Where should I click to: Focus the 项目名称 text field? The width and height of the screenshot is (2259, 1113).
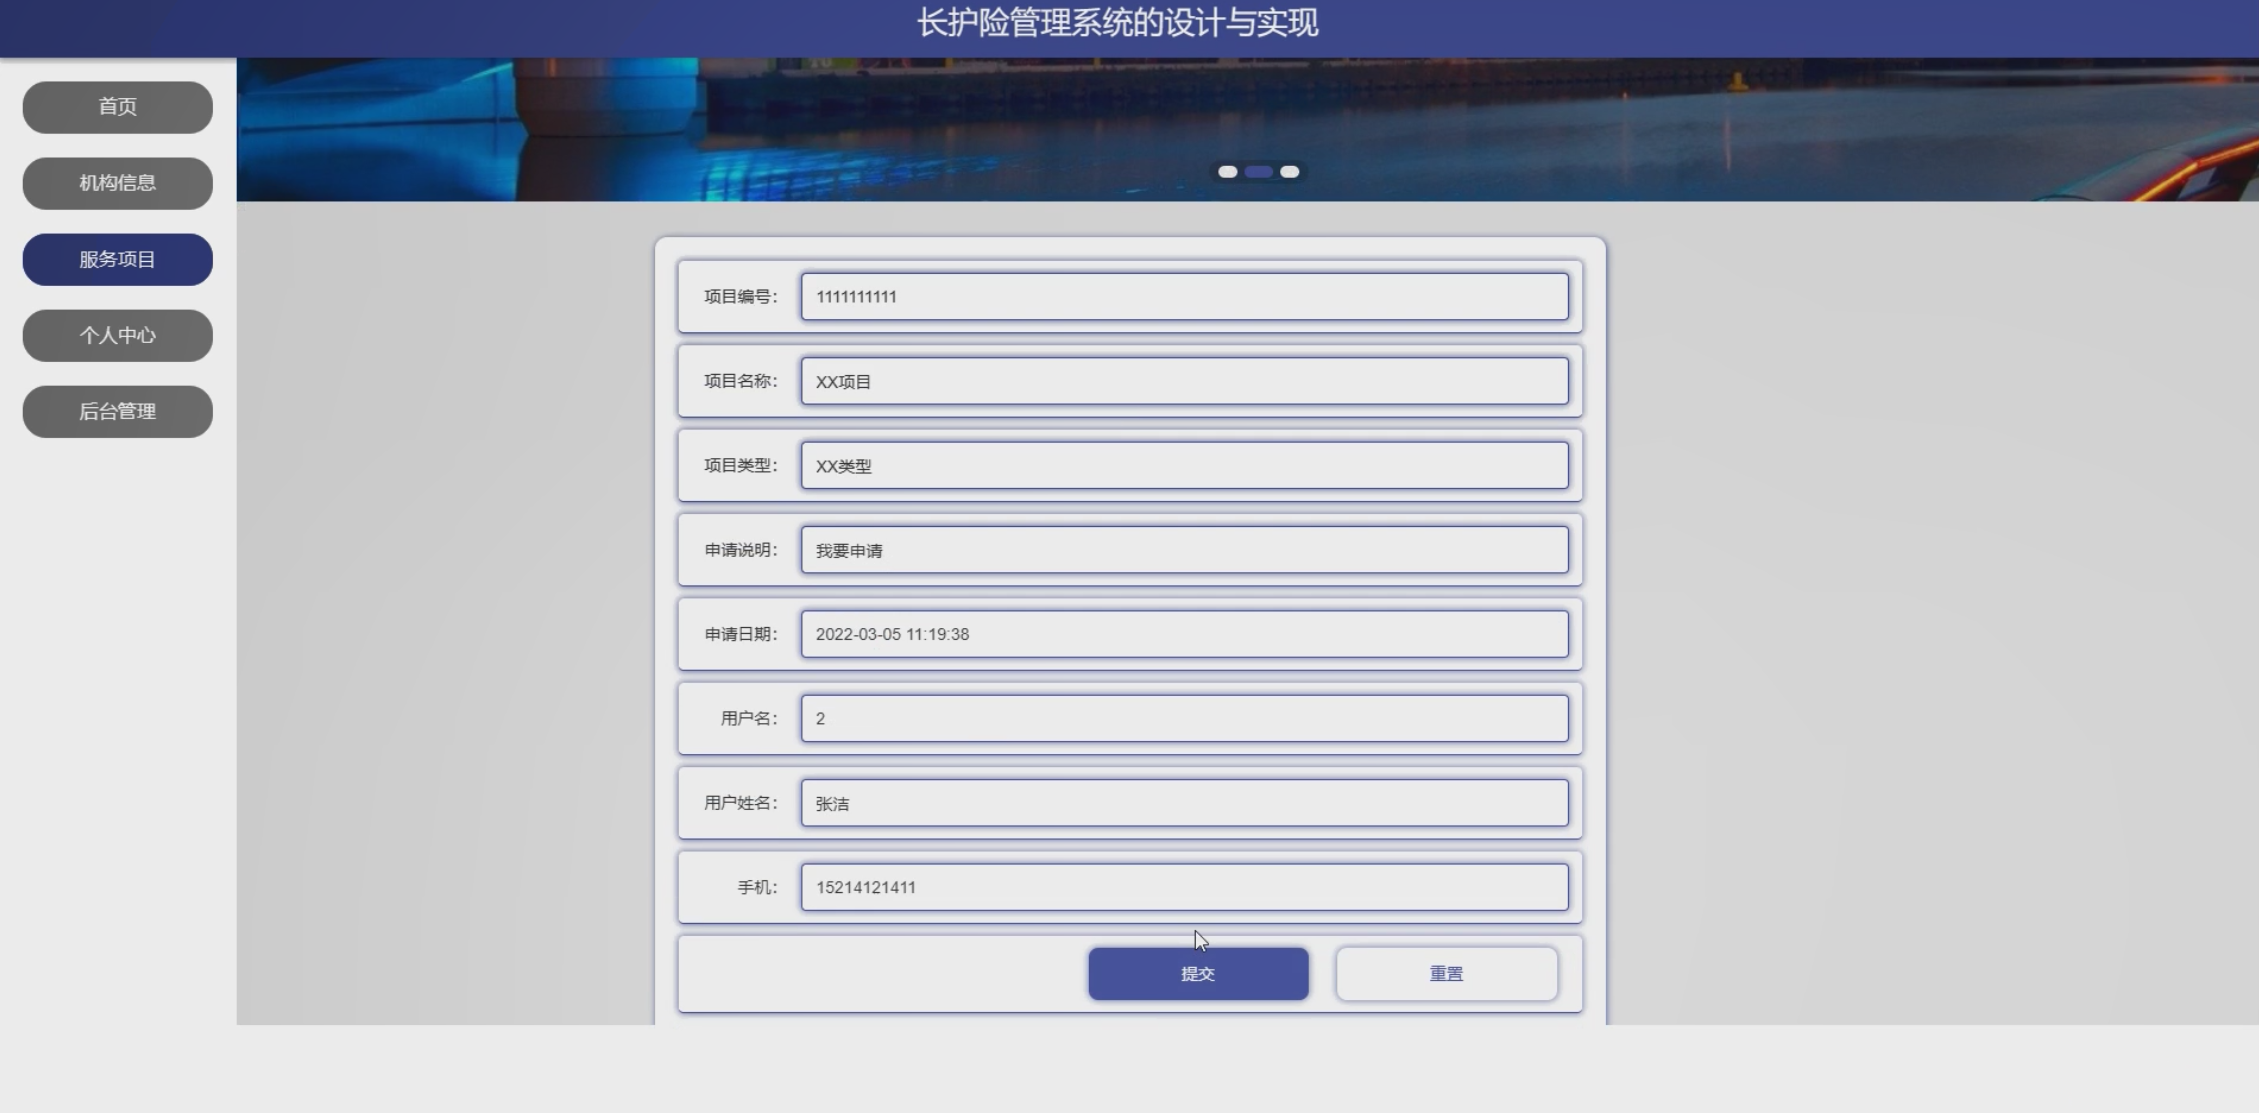click(1184, 381)
